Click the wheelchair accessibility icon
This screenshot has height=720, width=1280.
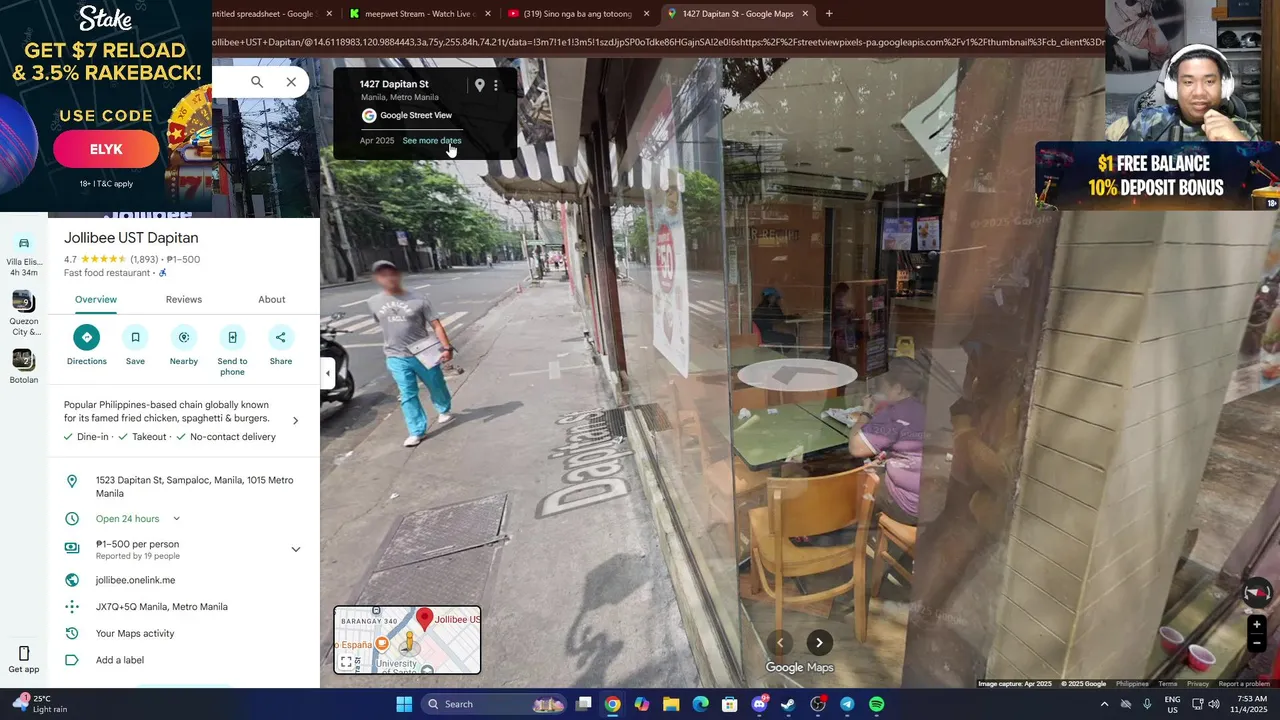(x=163, y=273)
